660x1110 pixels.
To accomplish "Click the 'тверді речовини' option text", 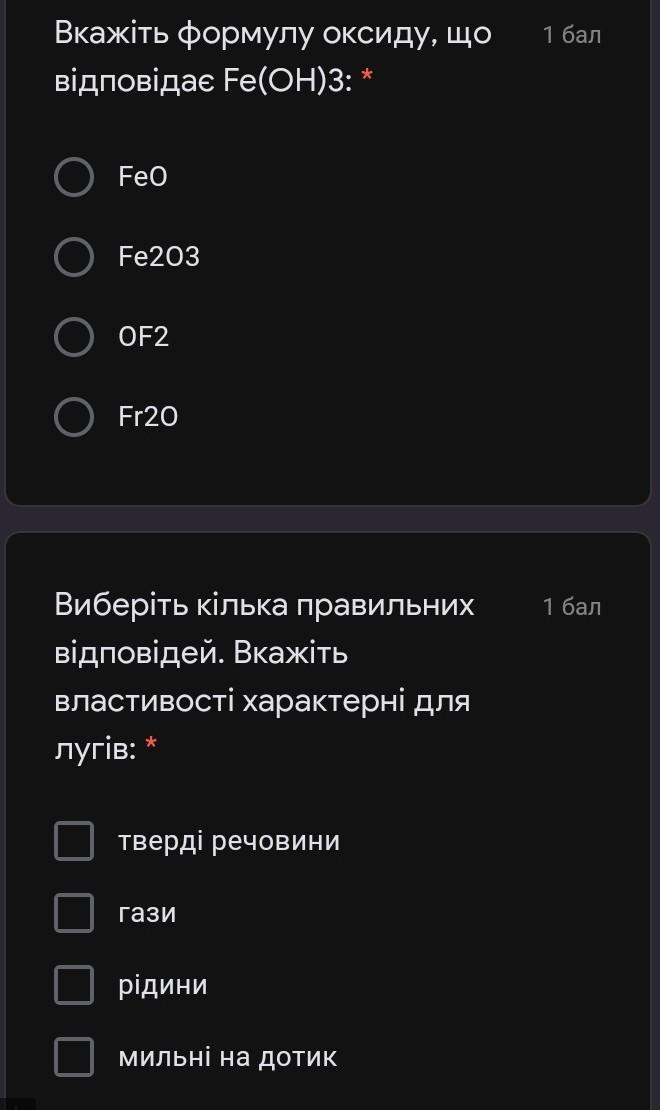I will point(229,841).
